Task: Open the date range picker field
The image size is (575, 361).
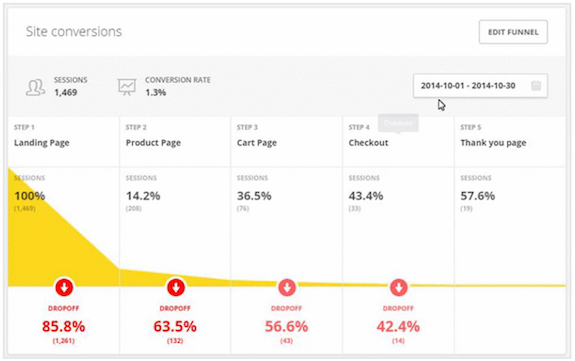Action: [480, 85]
